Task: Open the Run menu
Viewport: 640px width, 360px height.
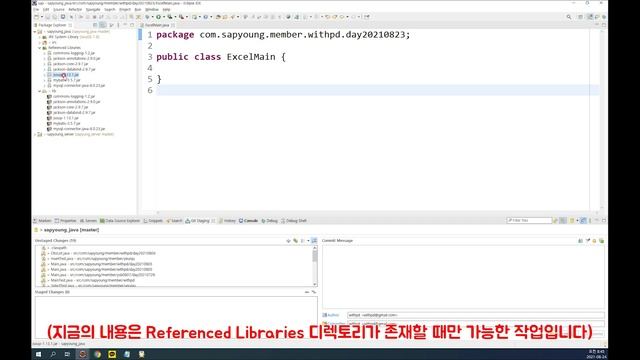Action: pos(138,9)
